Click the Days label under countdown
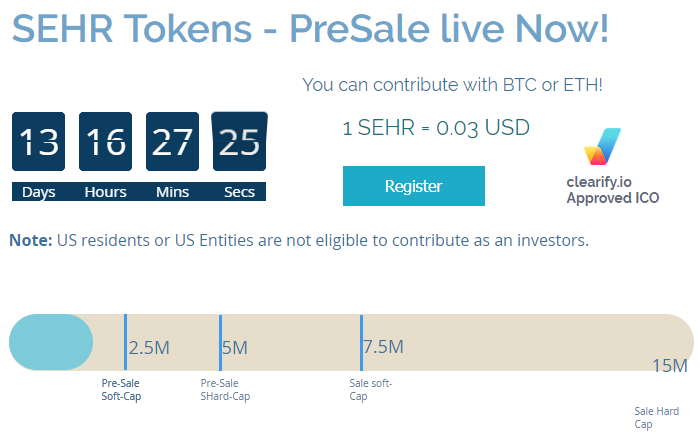This screenshot has width=700, height=441. (38, 192)
